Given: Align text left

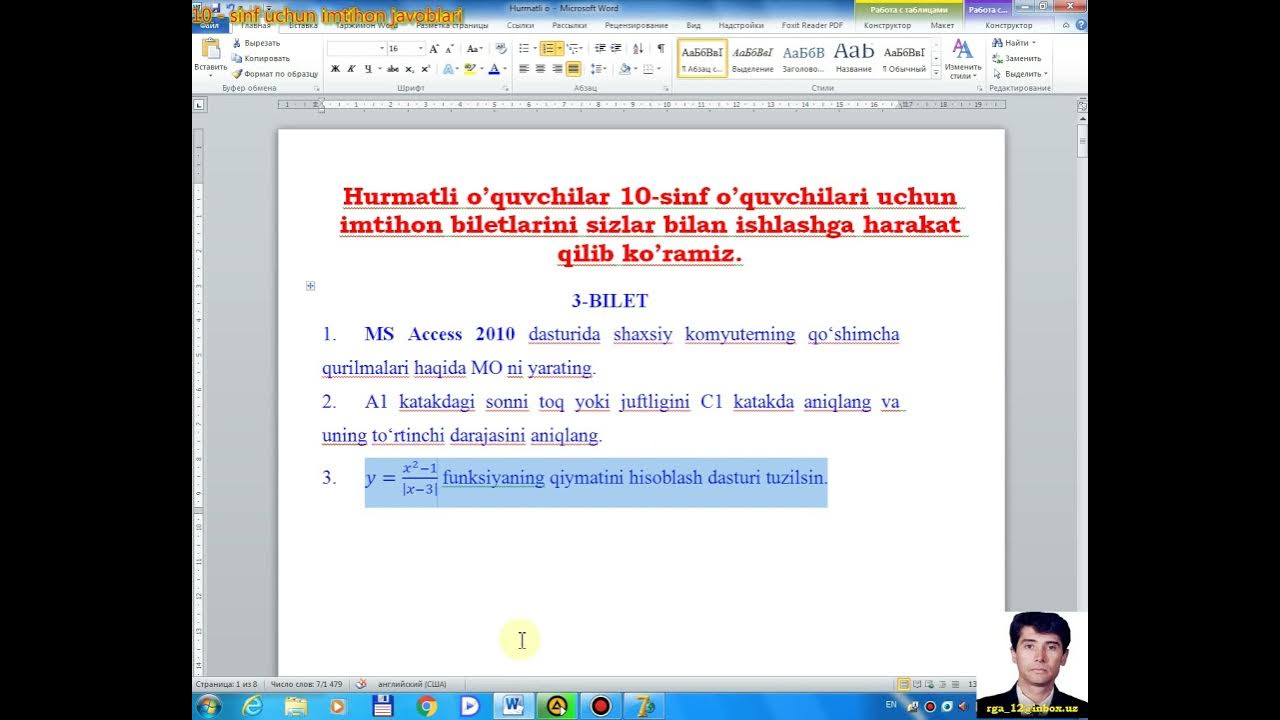Looking at the screenshot, I should [524, 69].
